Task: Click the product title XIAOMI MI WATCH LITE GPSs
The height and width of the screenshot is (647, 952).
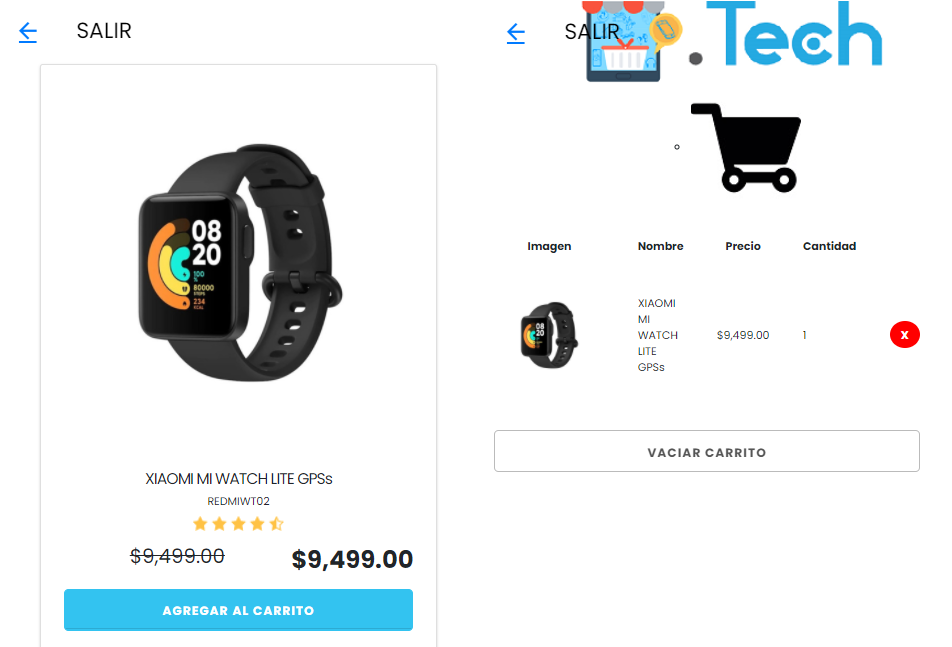Action: point(239,479)
